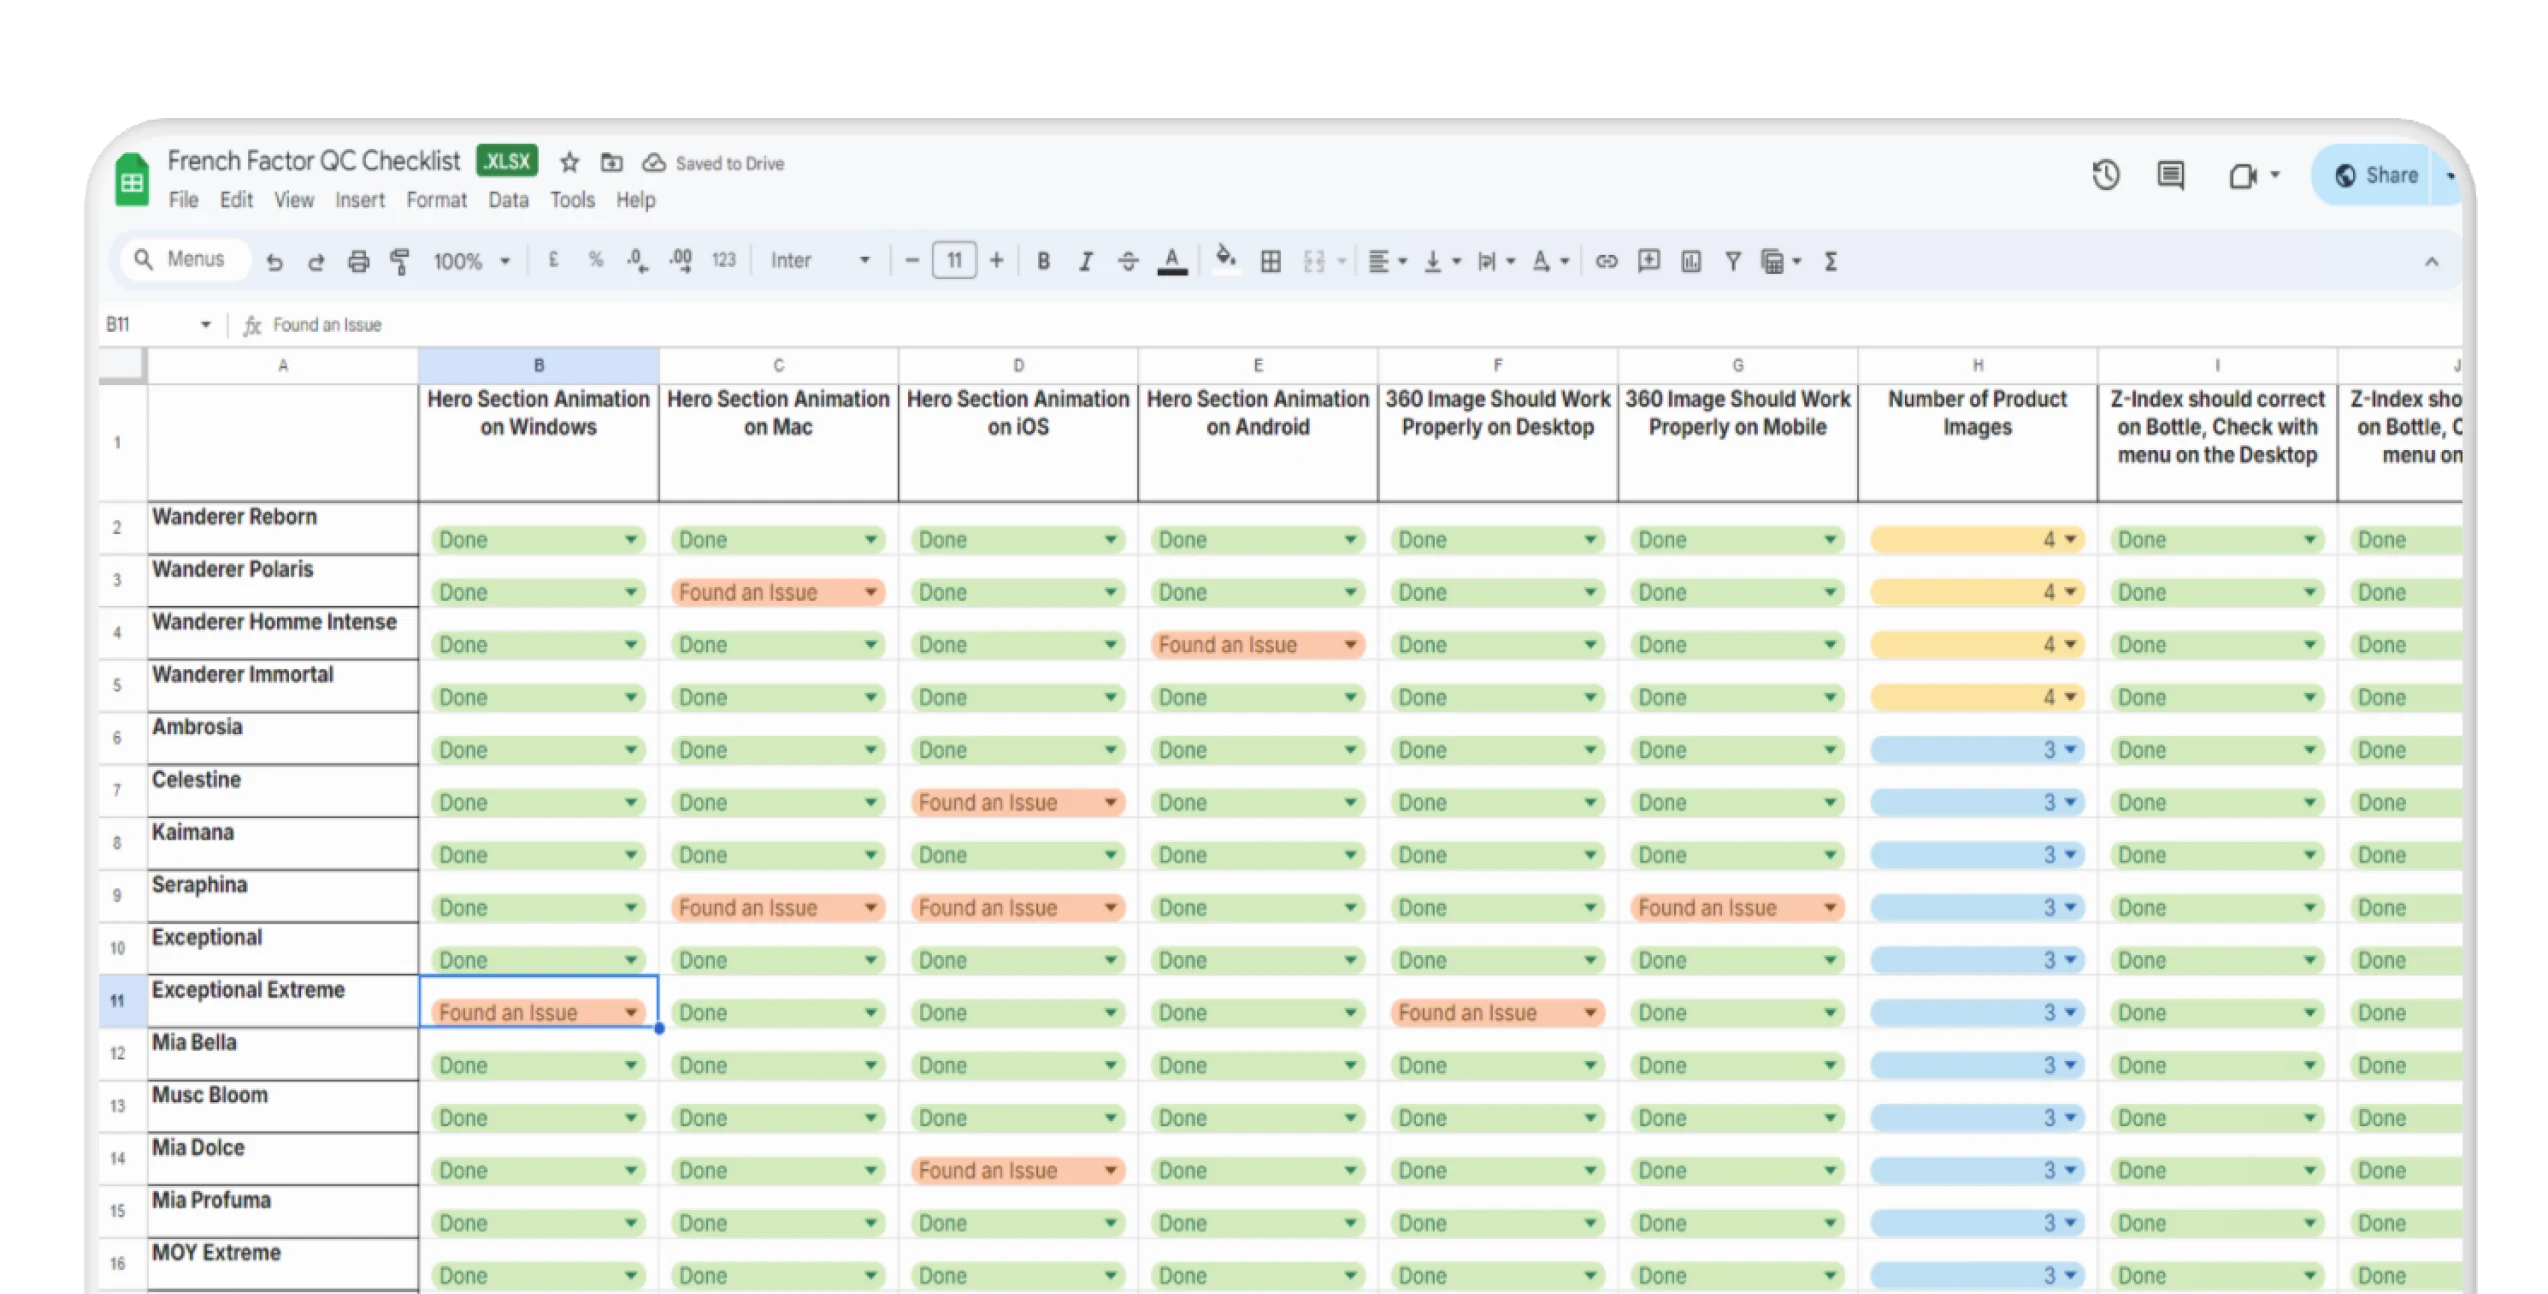Open the Format menu
Viewport: 2548px width, 1294px height.
(436, 200)
